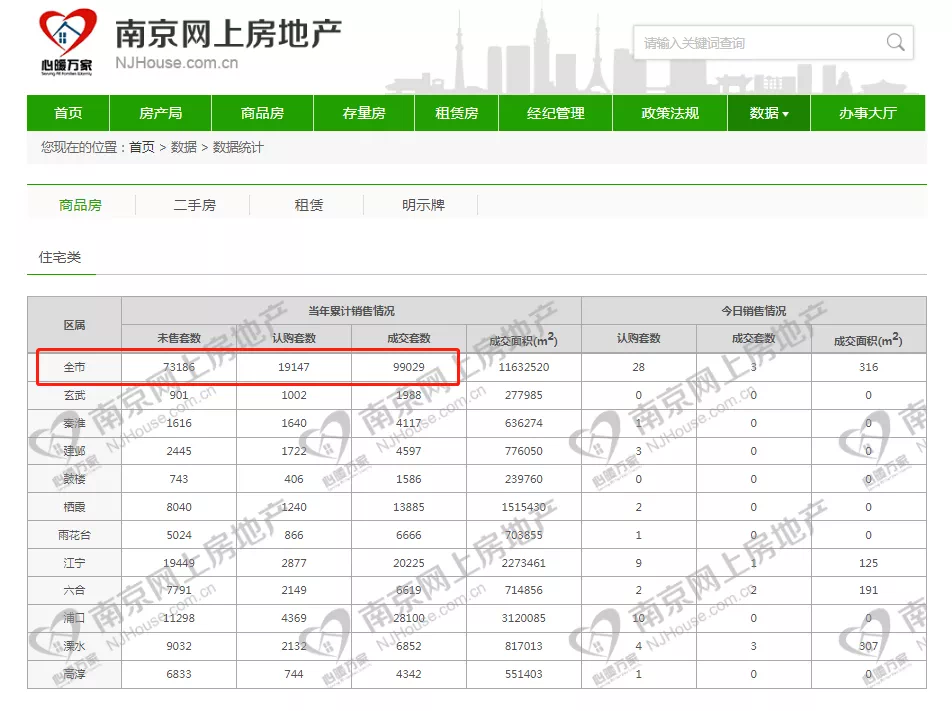Follow the 数据 breadcrumb link

pyautogui.click(x=183, y=148)
